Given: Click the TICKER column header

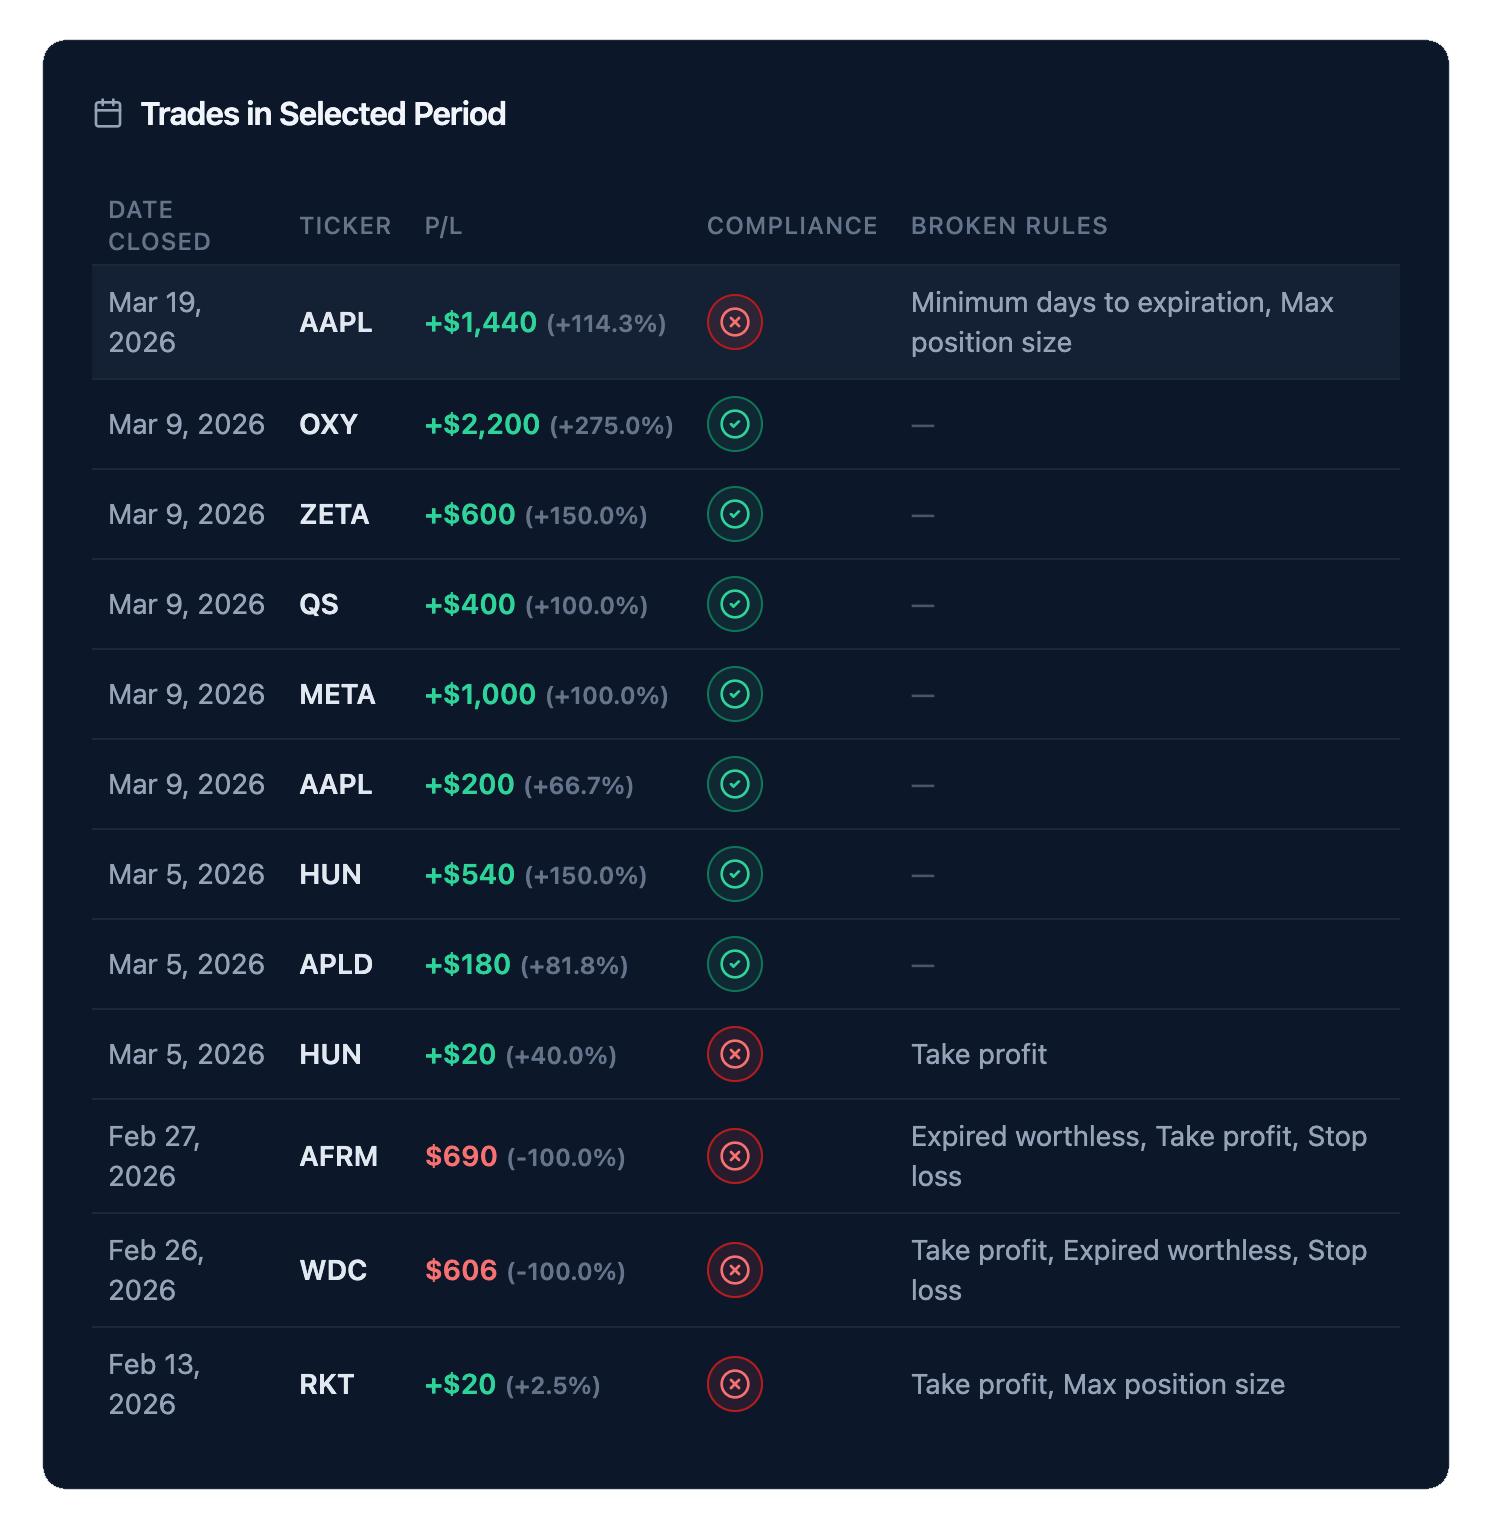Looking at the screenshot, I should [345, 225].
